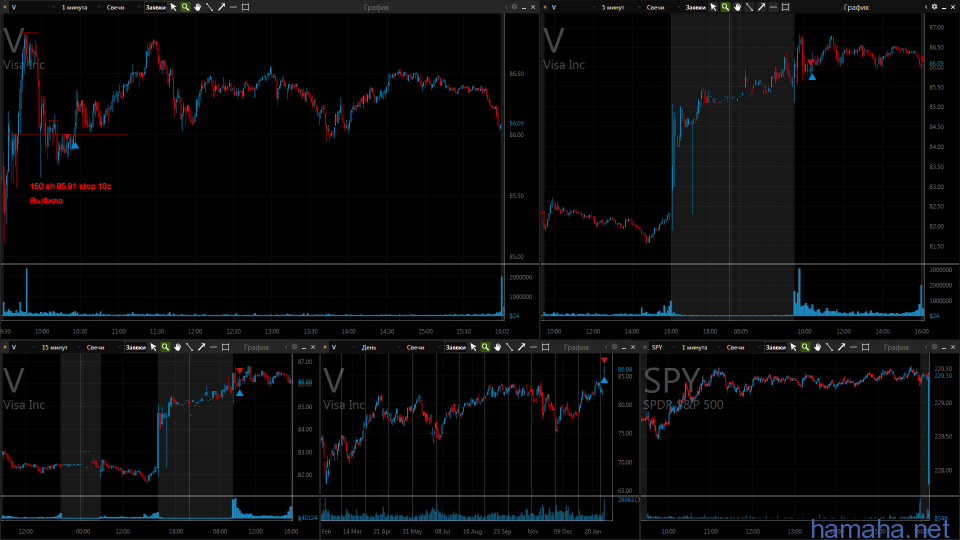Toggle the orange link dot of the 5 минут V chart

click(x=546, y=7)
